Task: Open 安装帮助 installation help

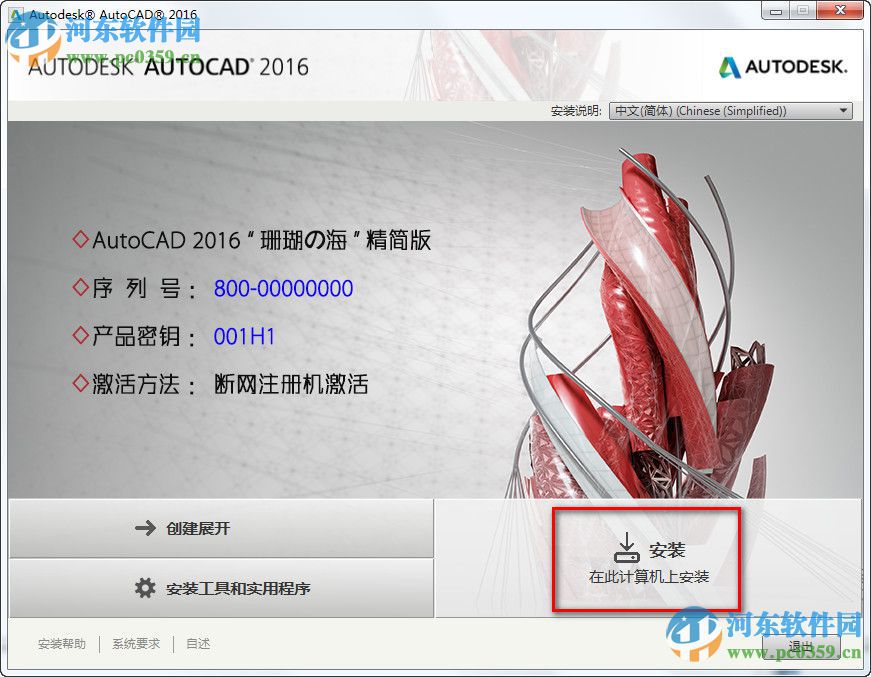Action: click(61, 643)
